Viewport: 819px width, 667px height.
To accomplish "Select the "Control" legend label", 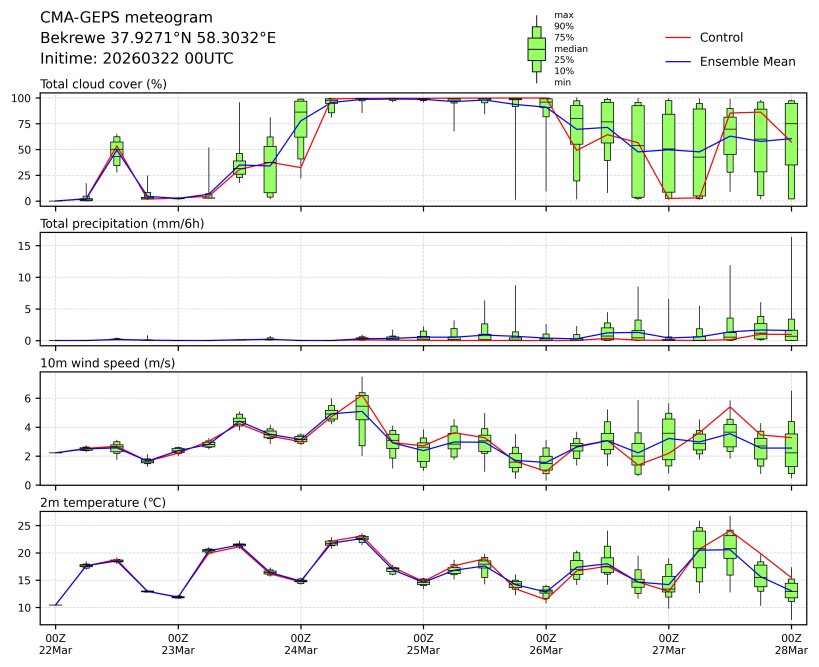I will tap(721, 38).
